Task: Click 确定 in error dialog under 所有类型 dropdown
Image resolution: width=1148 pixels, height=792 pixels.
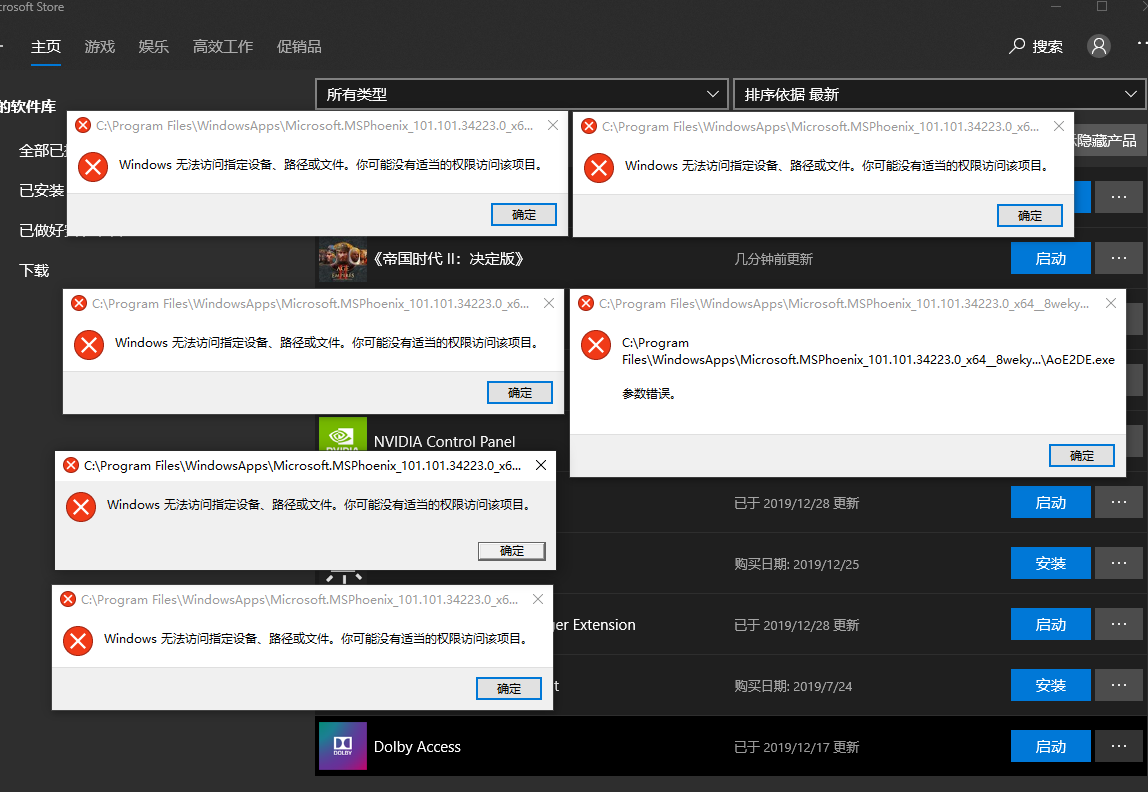Action: [523, 214]
